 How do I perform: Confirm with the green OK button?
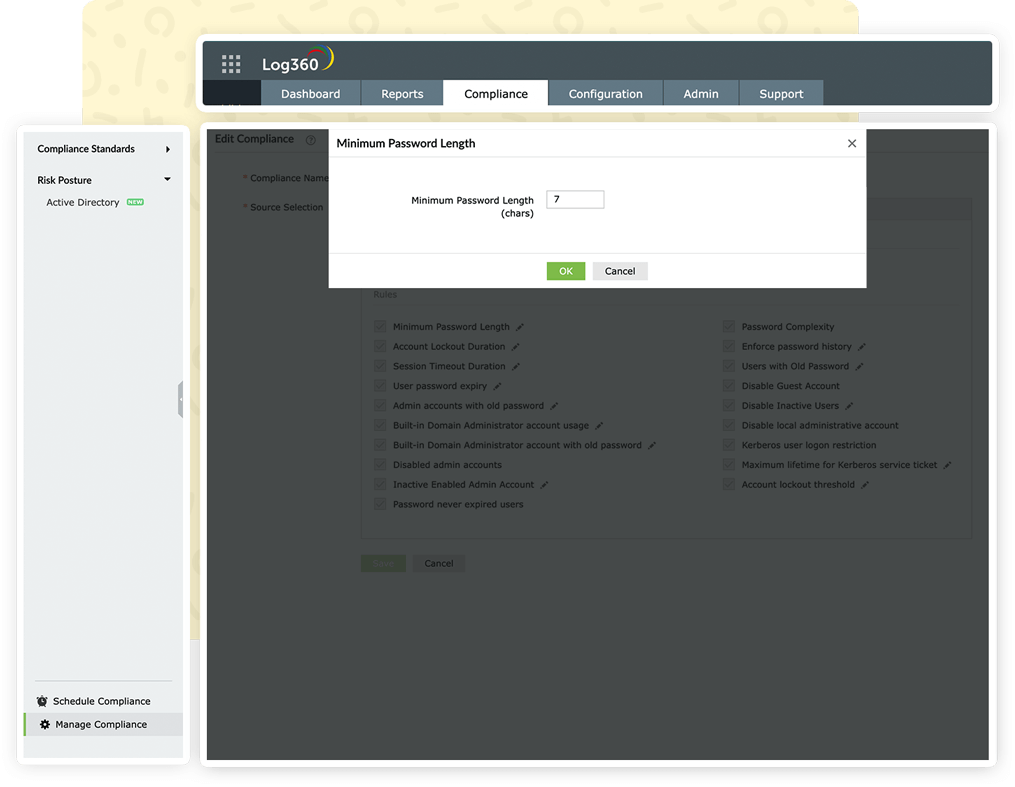coord(566,271)
